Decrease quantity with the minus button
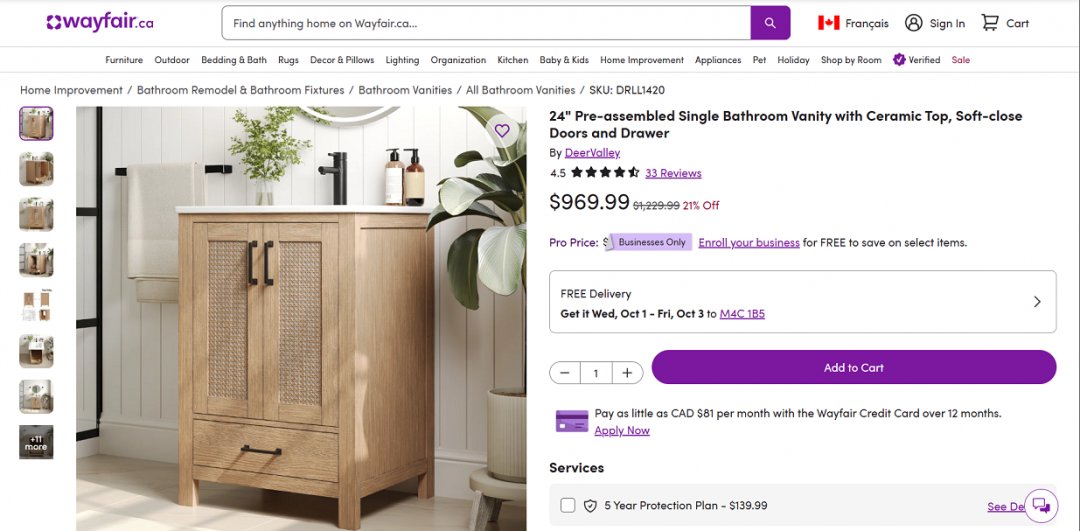The image size is (1080, 531). (x=565, y=373)
